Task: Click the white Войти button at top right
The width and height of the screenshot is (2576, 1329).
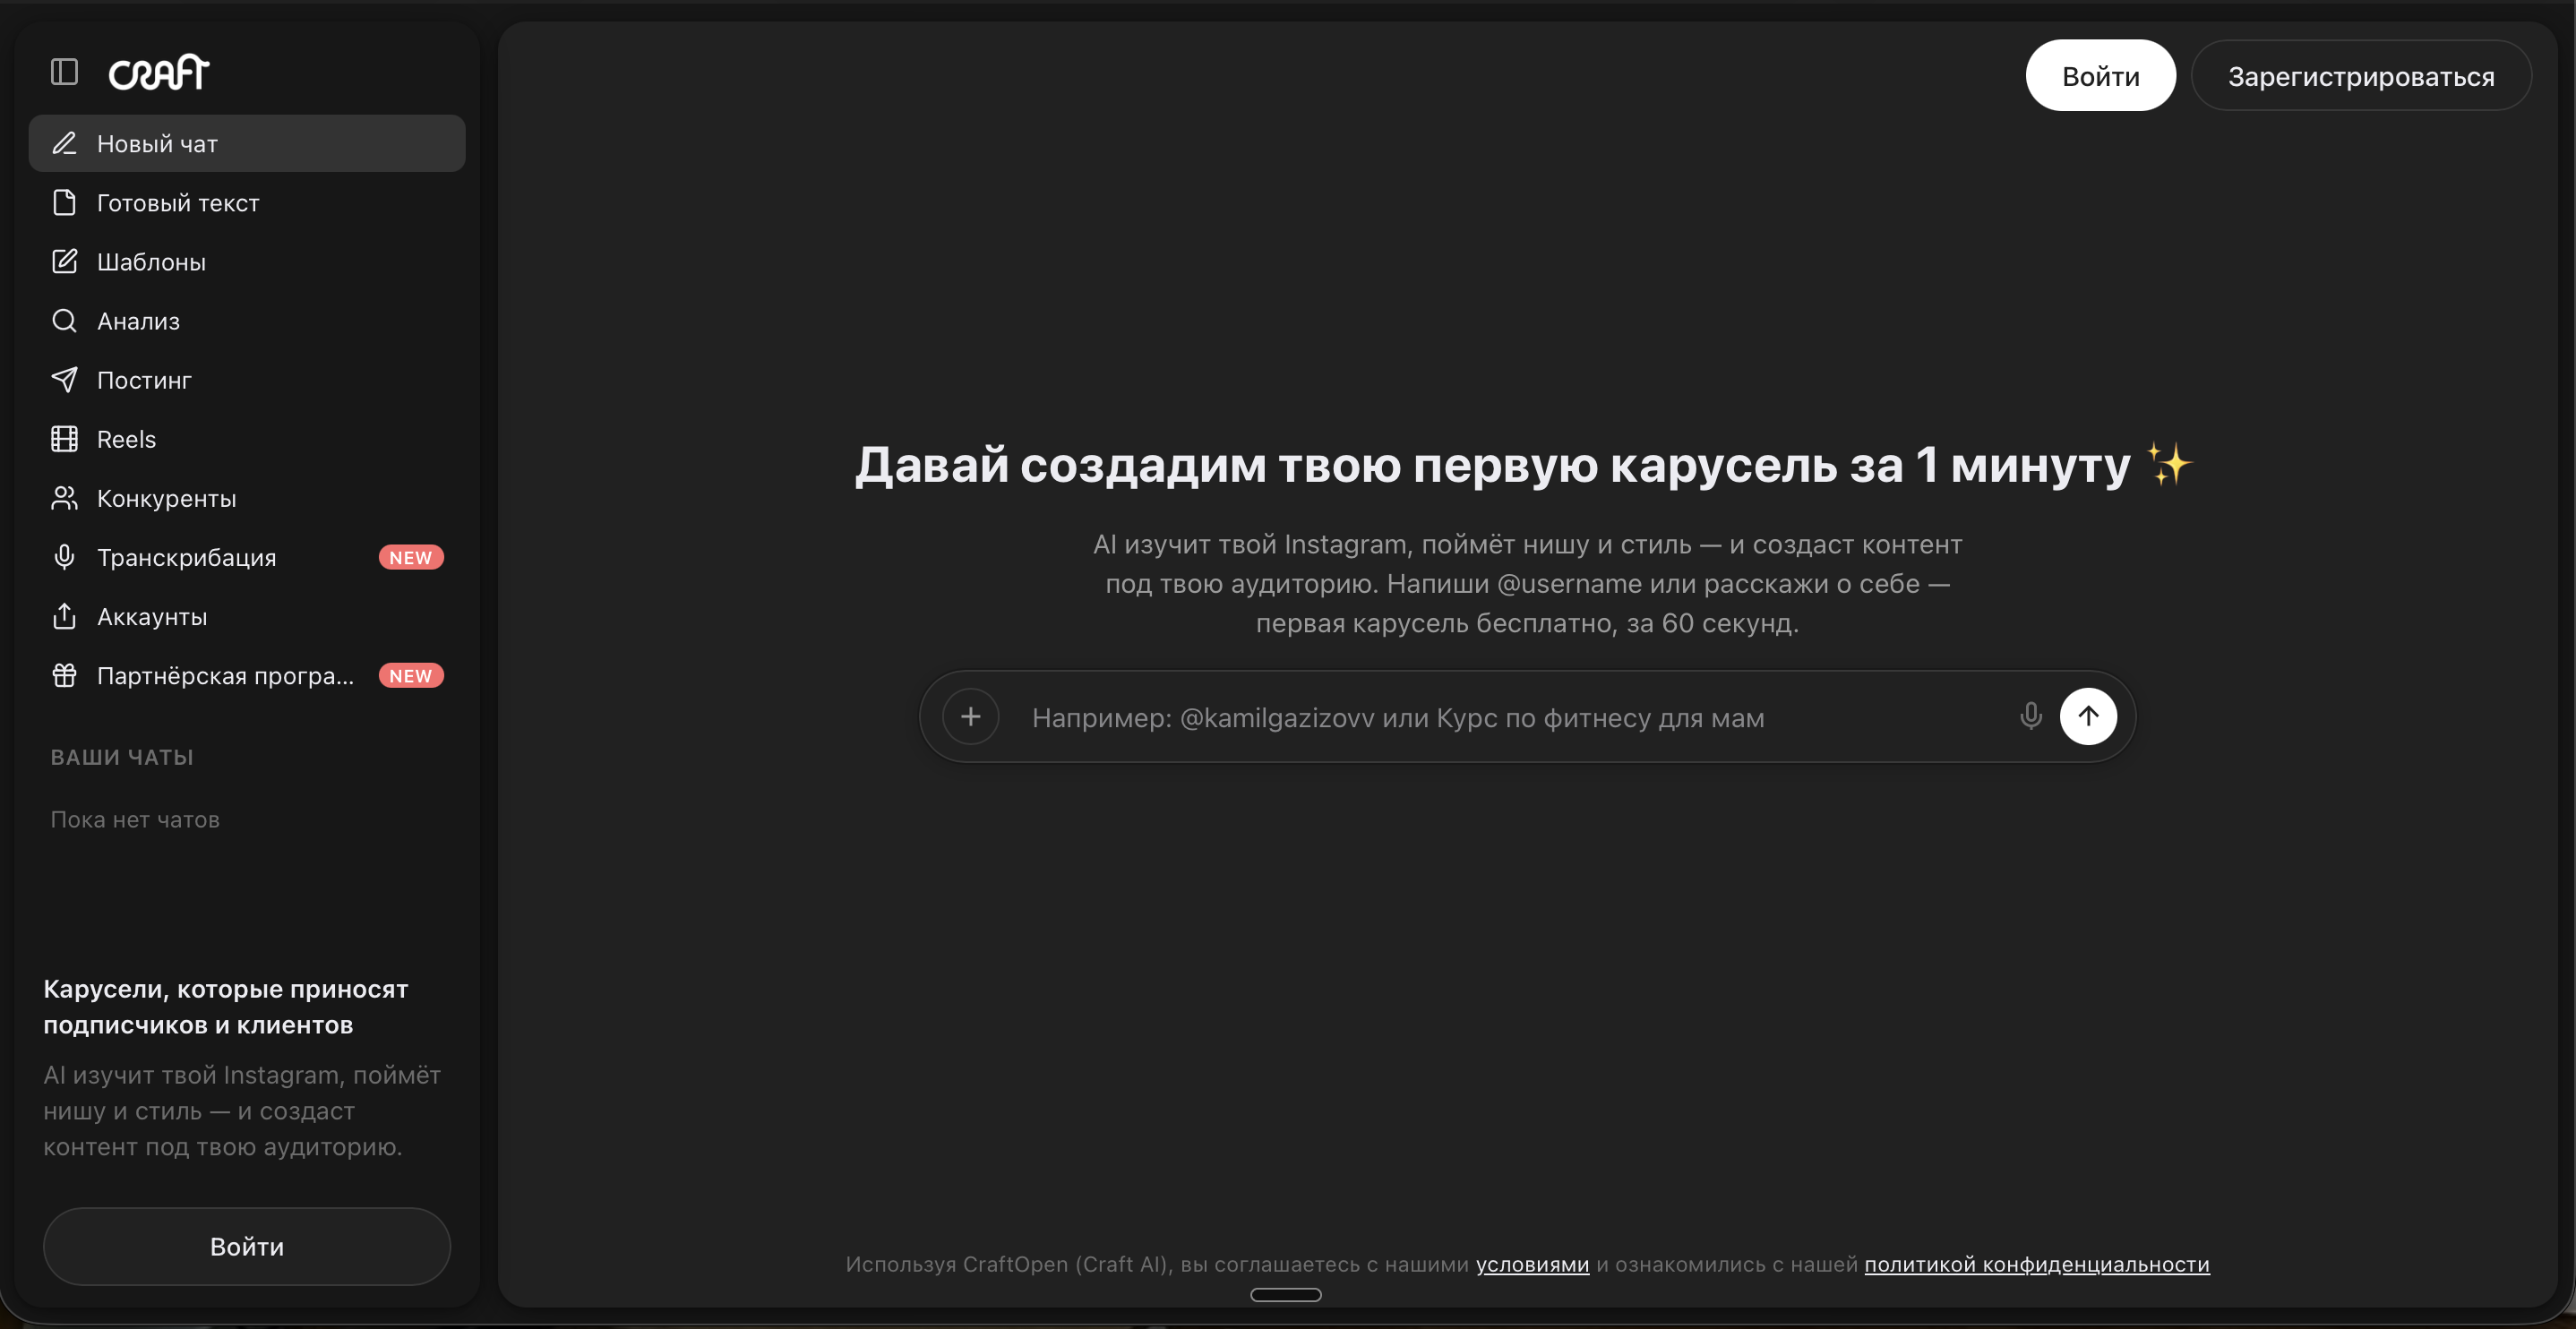Action: (x=2100, y=76)
